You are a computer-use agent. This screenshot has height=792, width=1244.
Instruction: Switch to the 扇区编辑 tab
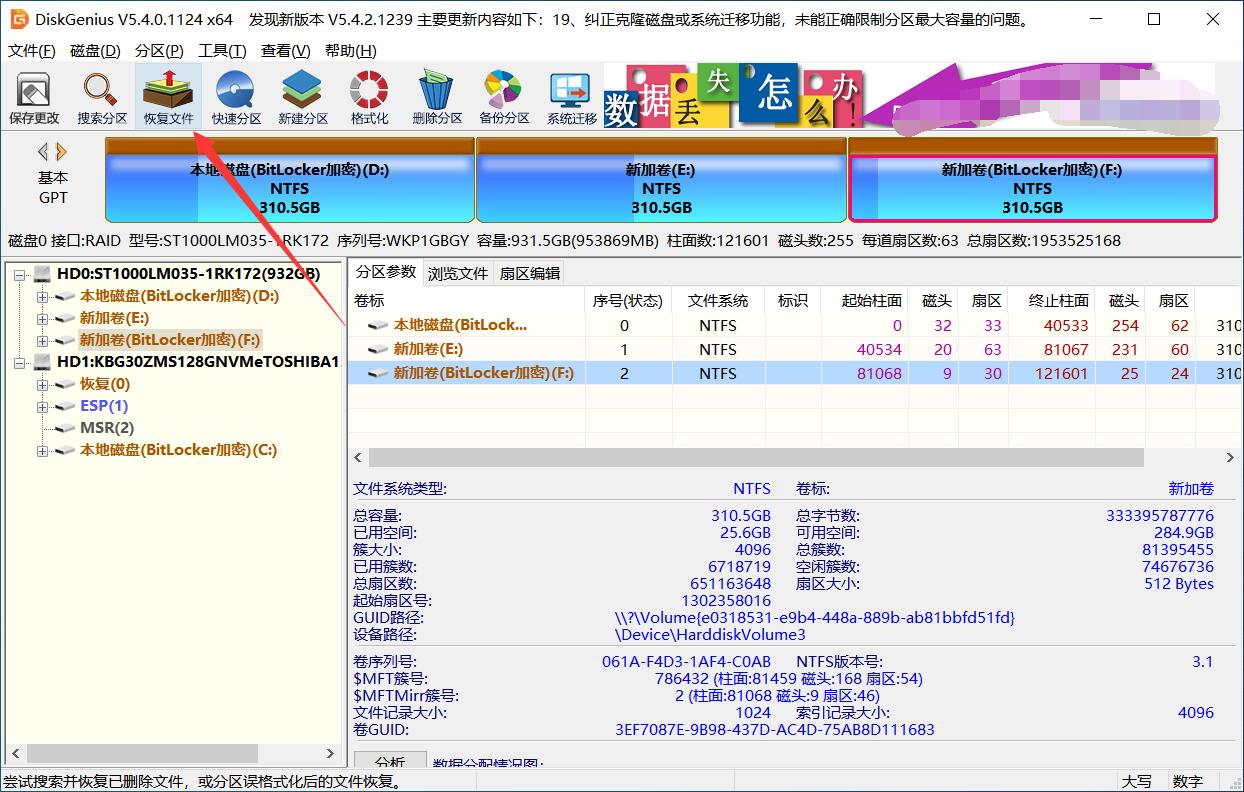coord(530,273)
